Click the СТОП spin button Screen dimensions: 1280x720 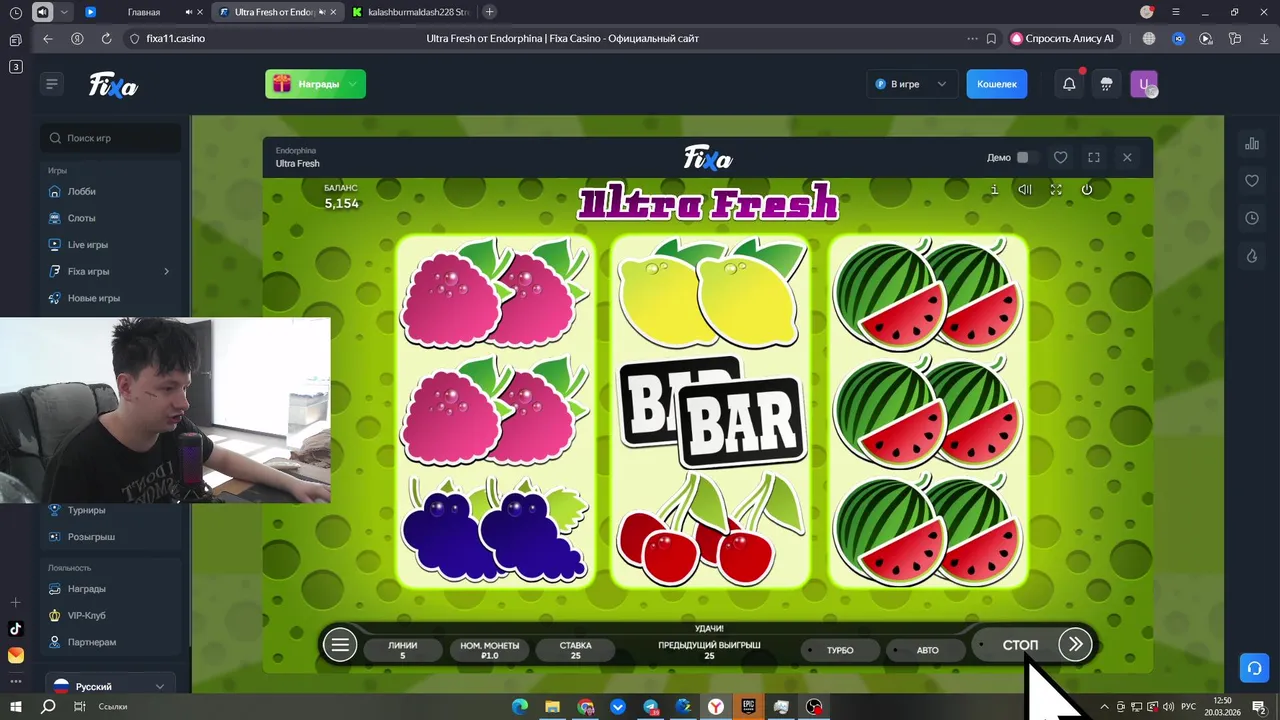pos(1020,645)
